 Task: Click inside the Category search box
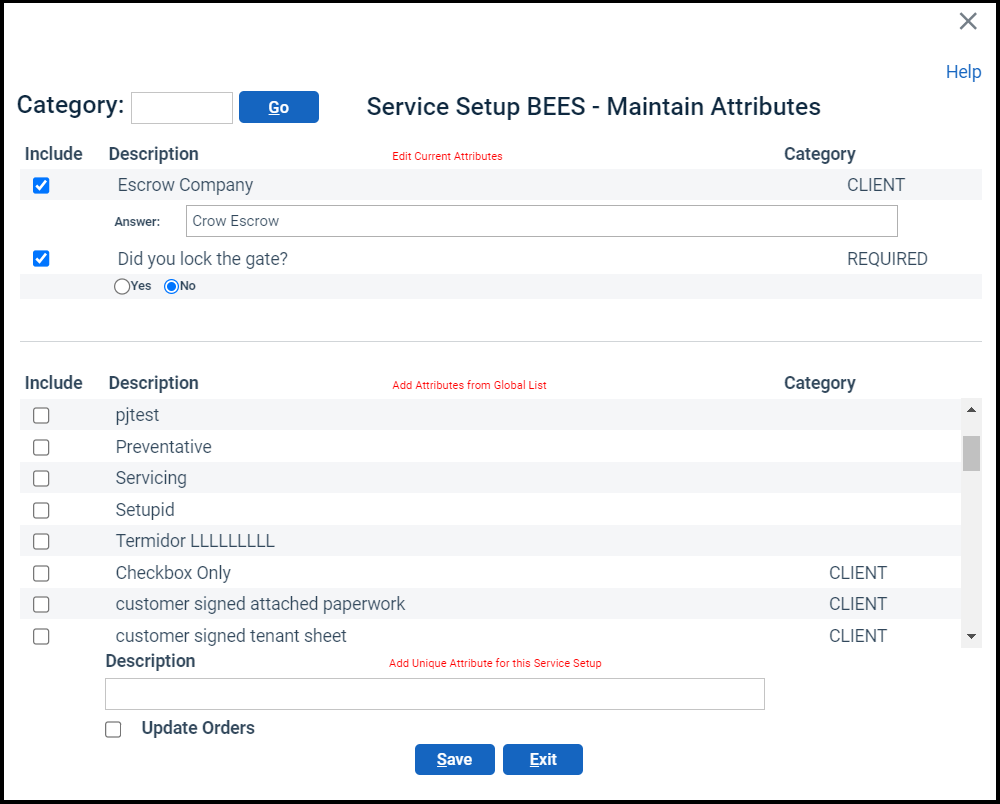(x=181, y=107)
